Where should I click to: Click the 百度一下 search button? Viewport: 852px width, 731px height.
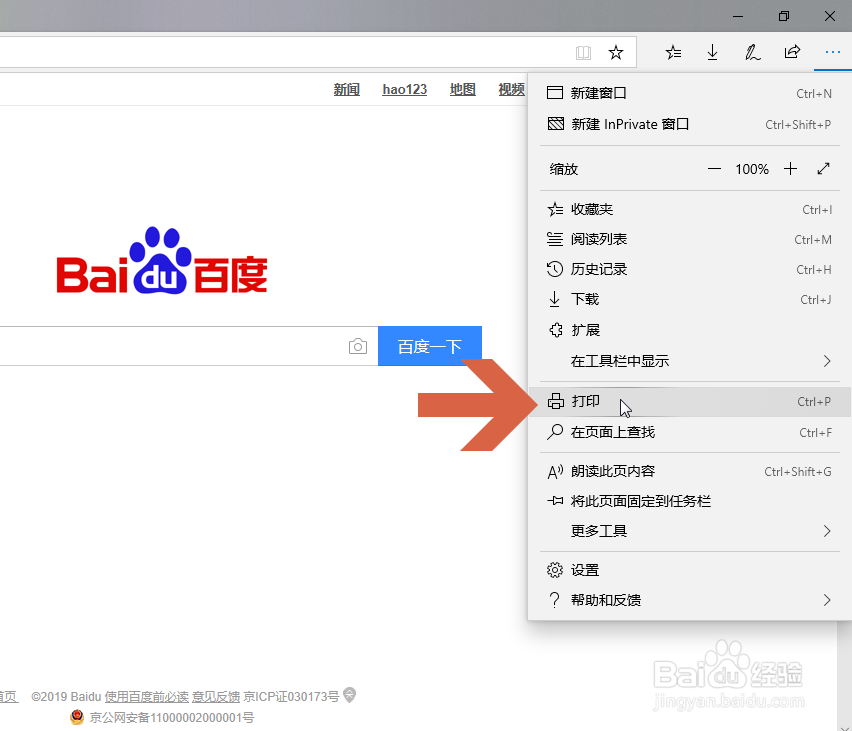tap(430, 346)
